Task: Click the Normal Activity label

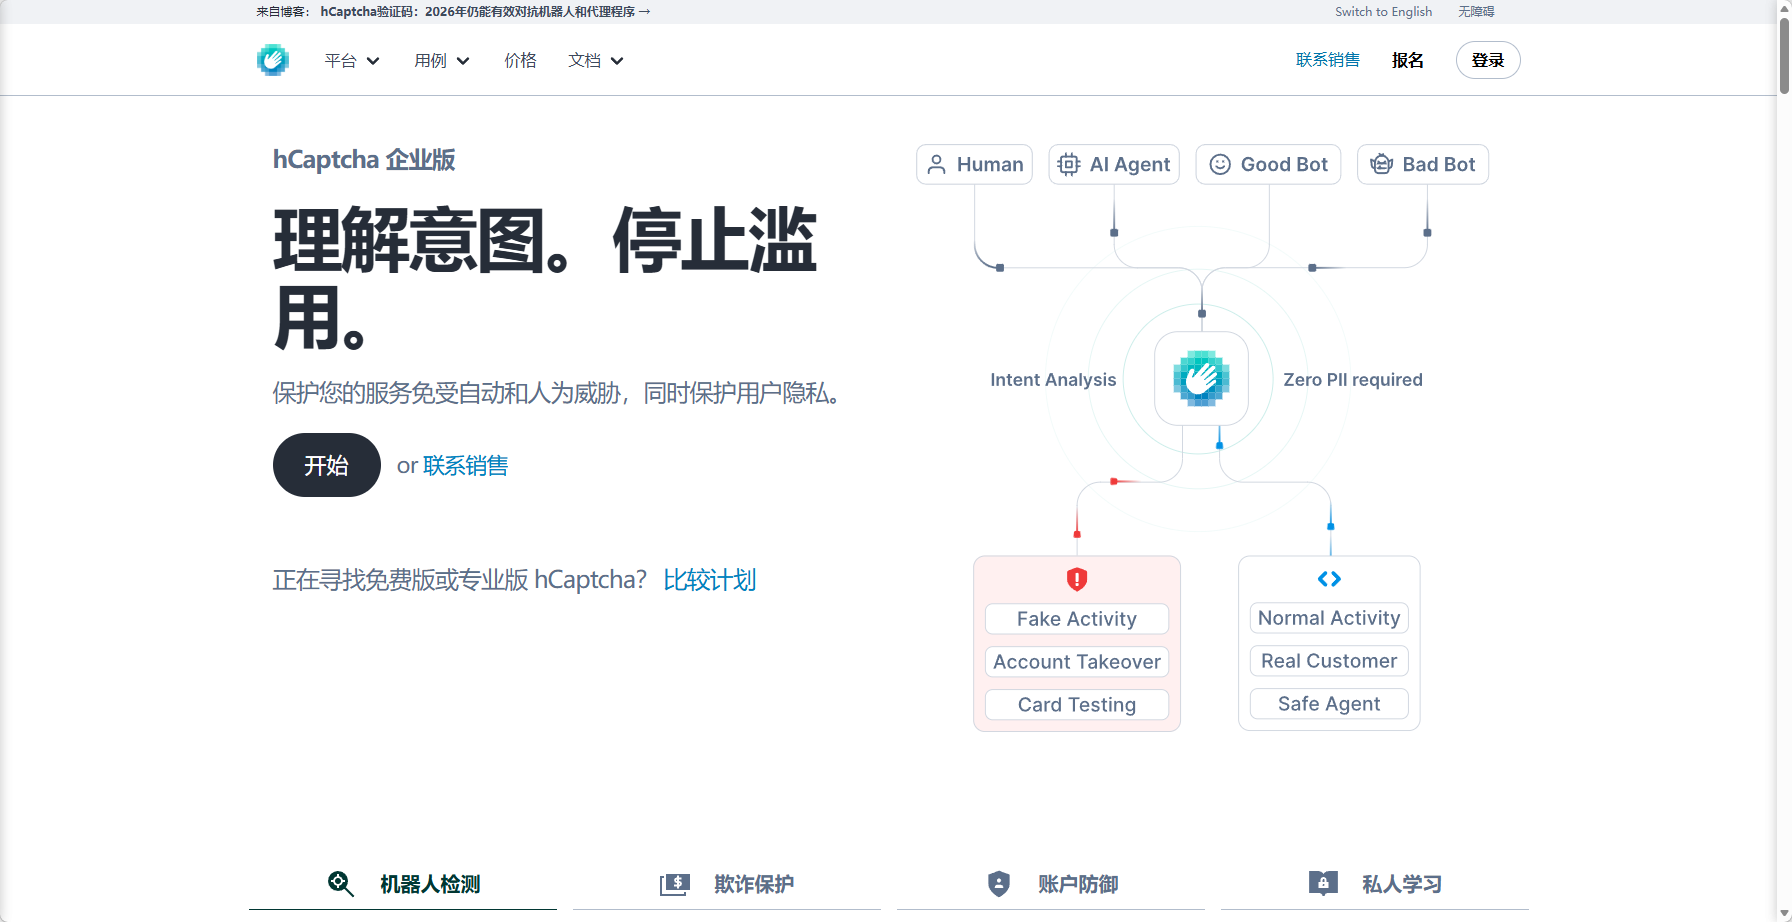Action: point(1329,618)
